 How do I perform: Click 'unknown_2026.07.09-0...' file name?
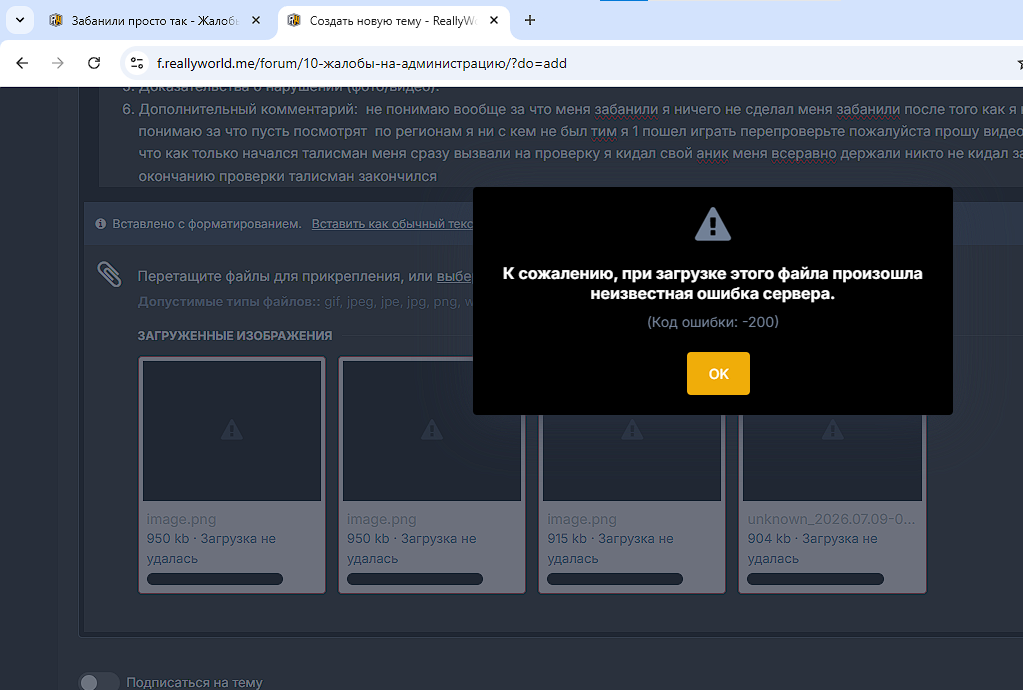[x=831, y=519]
